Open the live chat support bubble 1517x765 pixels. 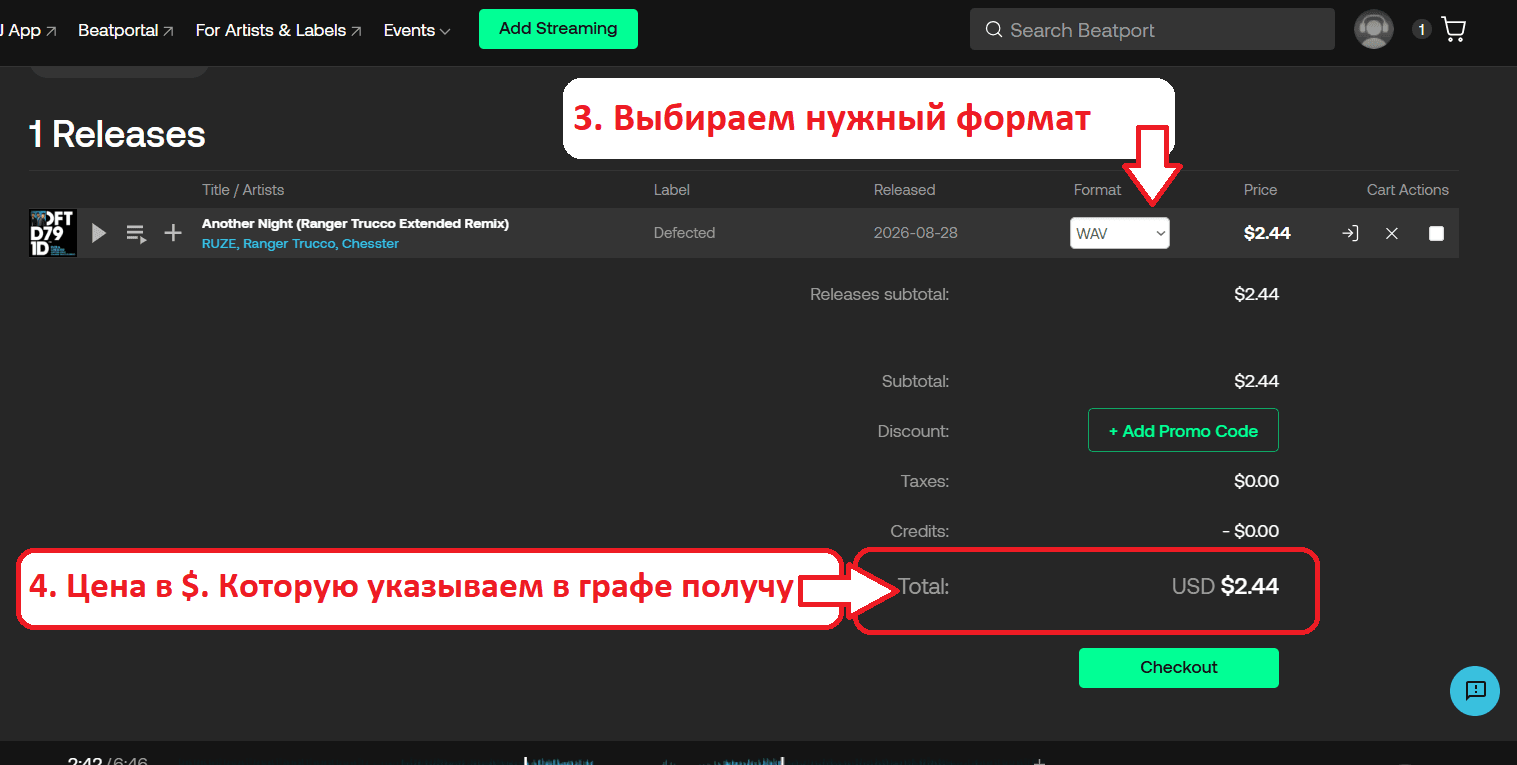tap(1475, 691)
